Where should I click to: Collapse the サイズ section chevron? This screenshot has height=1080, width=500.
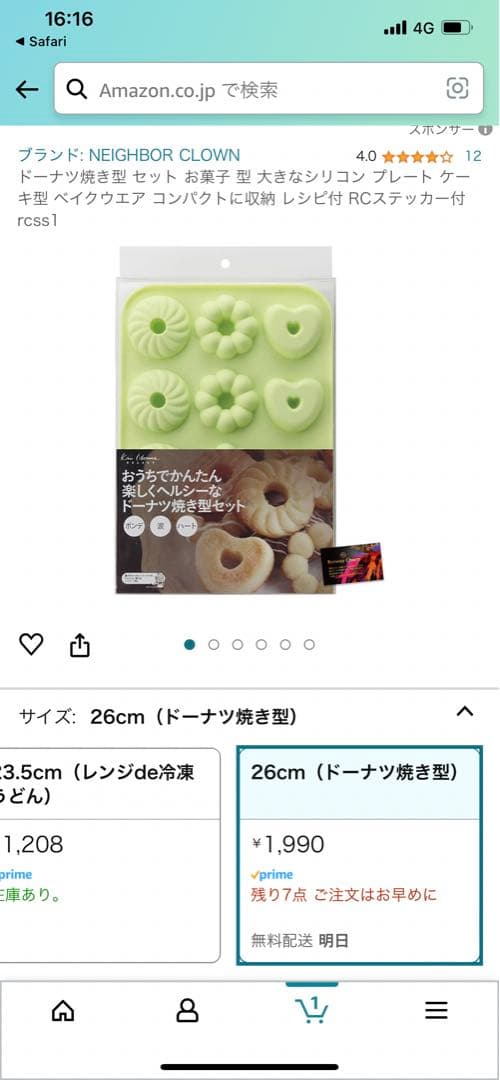click(x=465, y=712)
